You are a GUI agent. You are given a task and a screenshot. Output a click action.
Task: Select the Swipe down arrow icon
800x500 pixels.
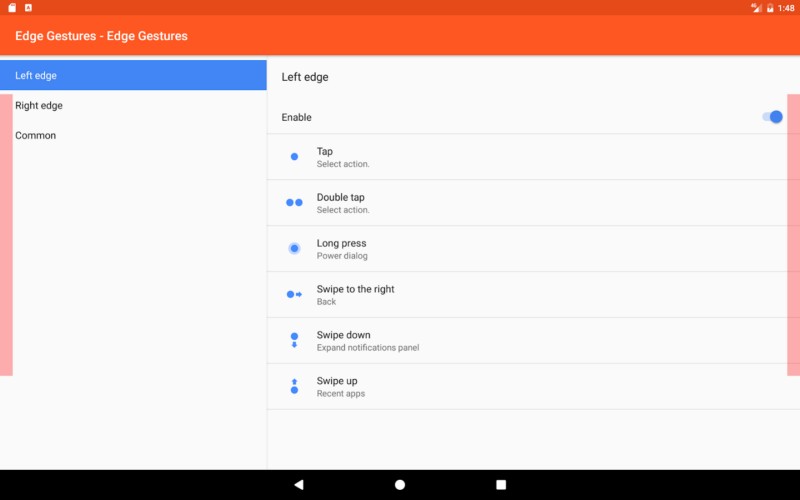point(294,340)
